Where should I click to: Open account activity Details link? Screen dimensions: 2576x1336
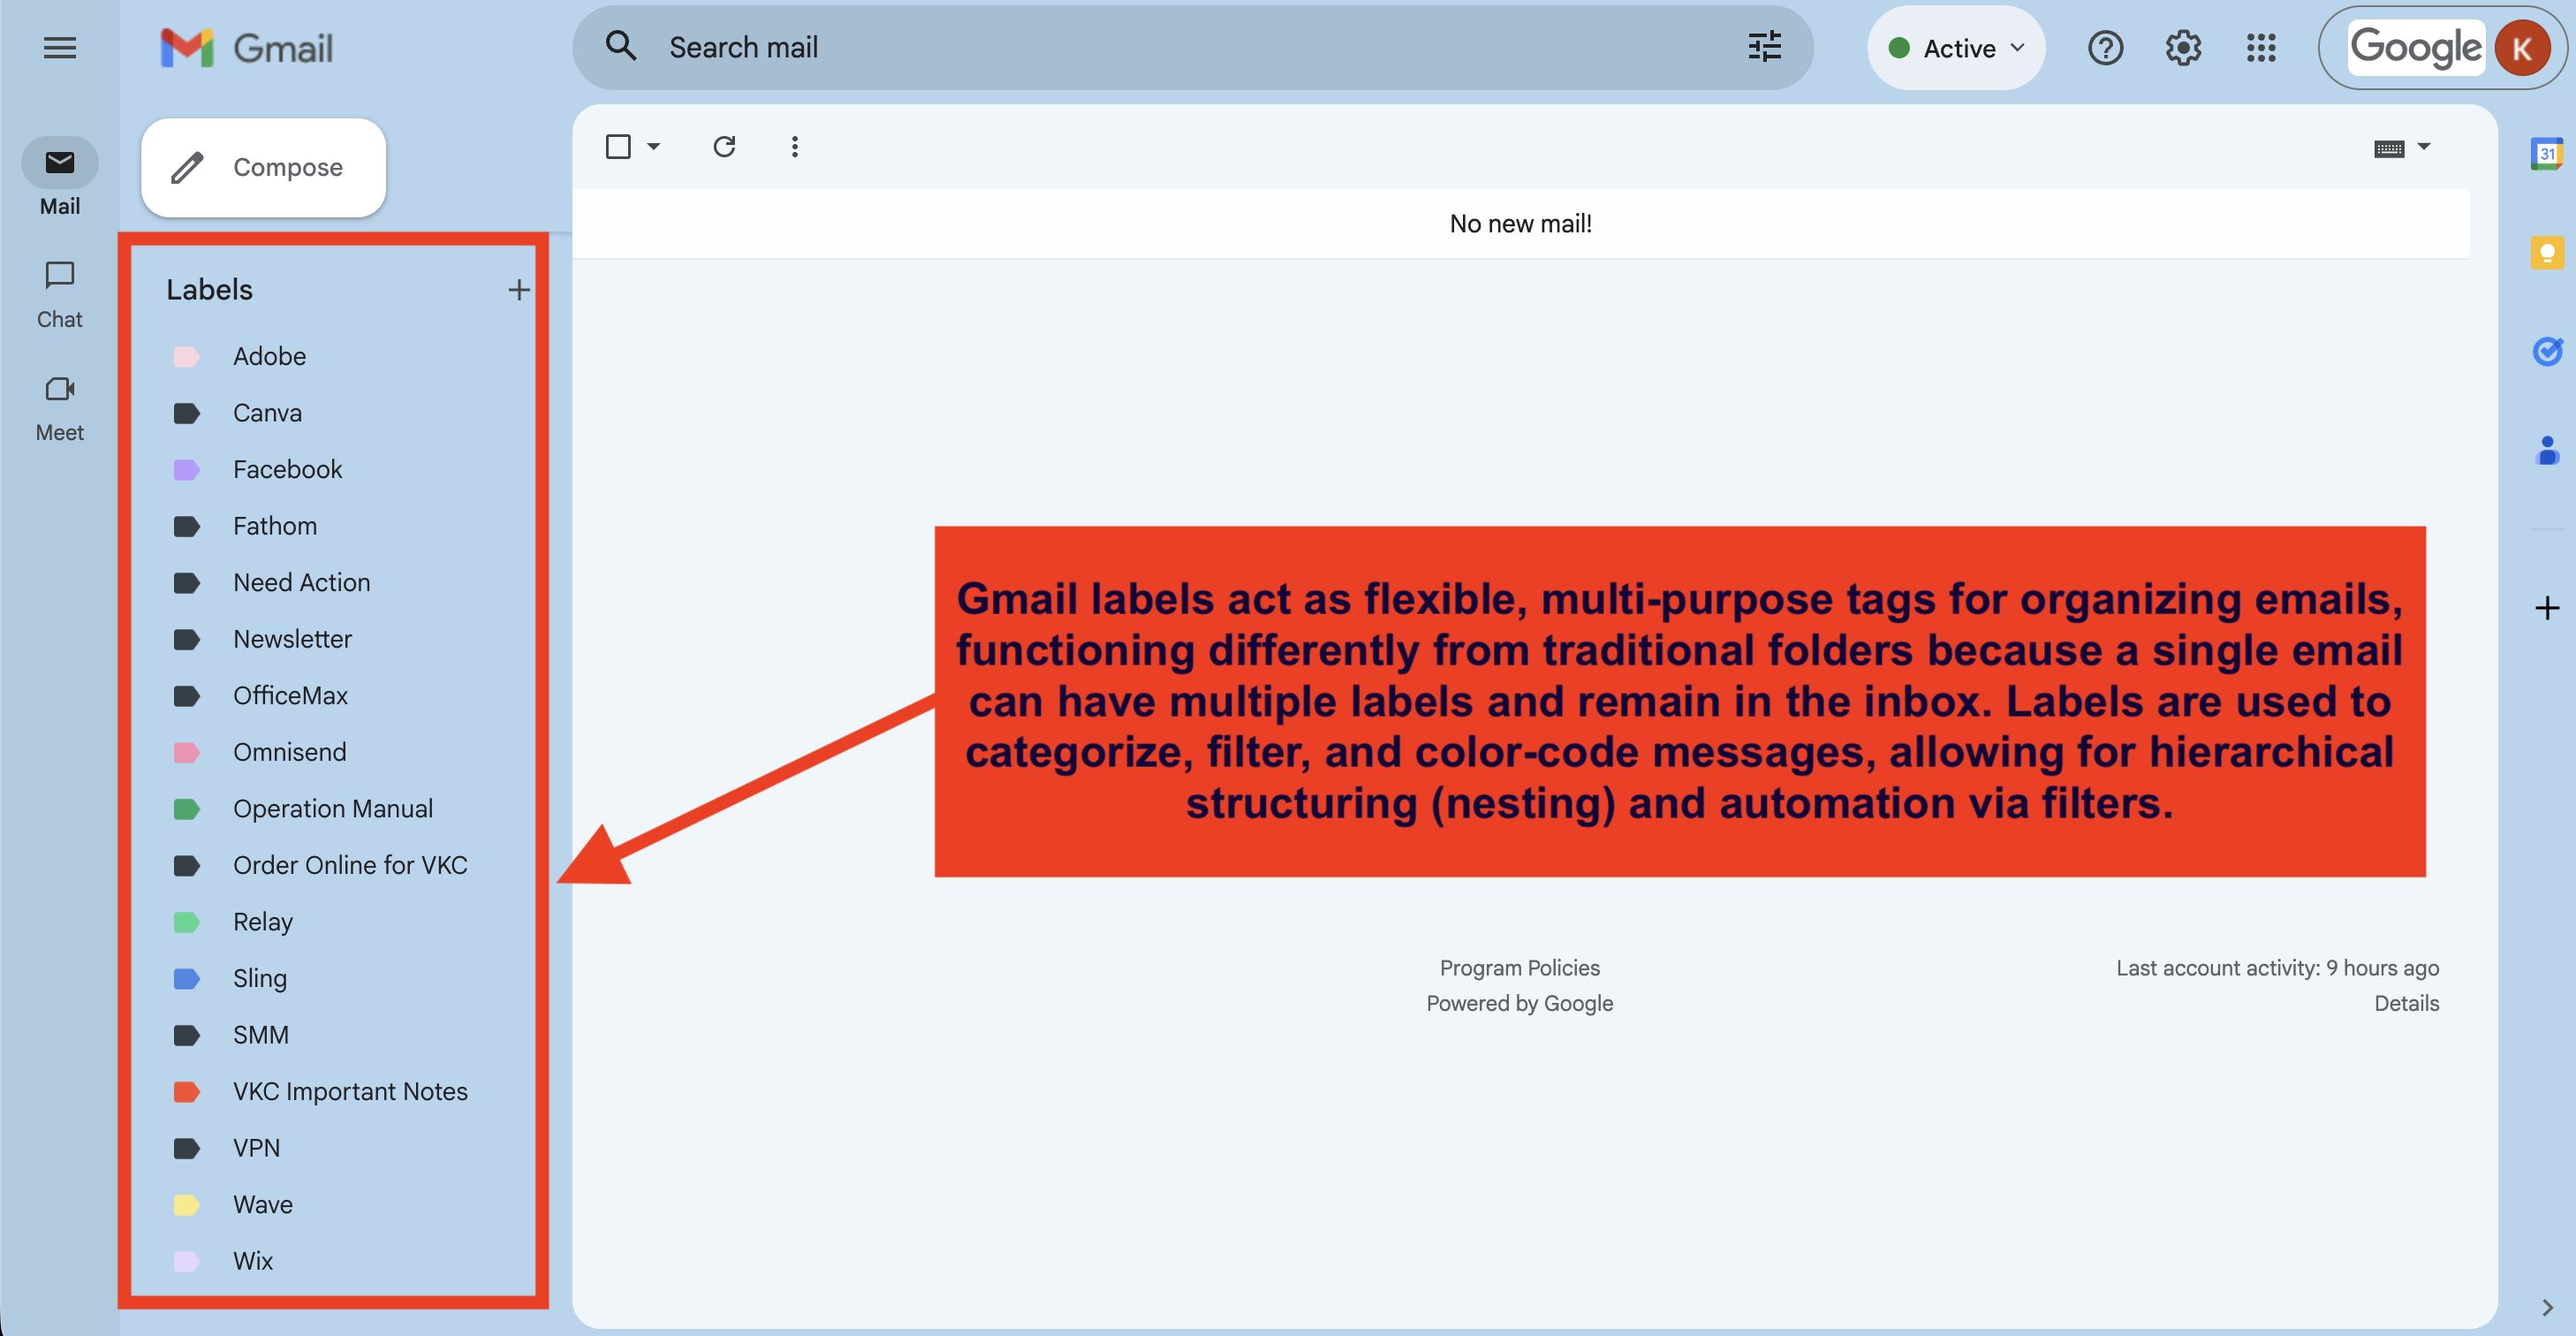coord(2406,1003)
